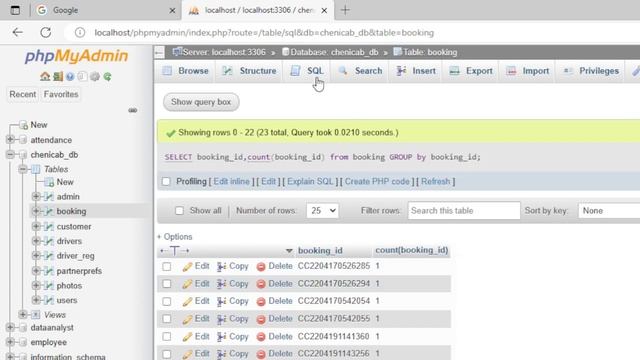The width and height of the screenshot is (640, 360).
Task: Click the Explain SQL link
Action: [310, 182]
